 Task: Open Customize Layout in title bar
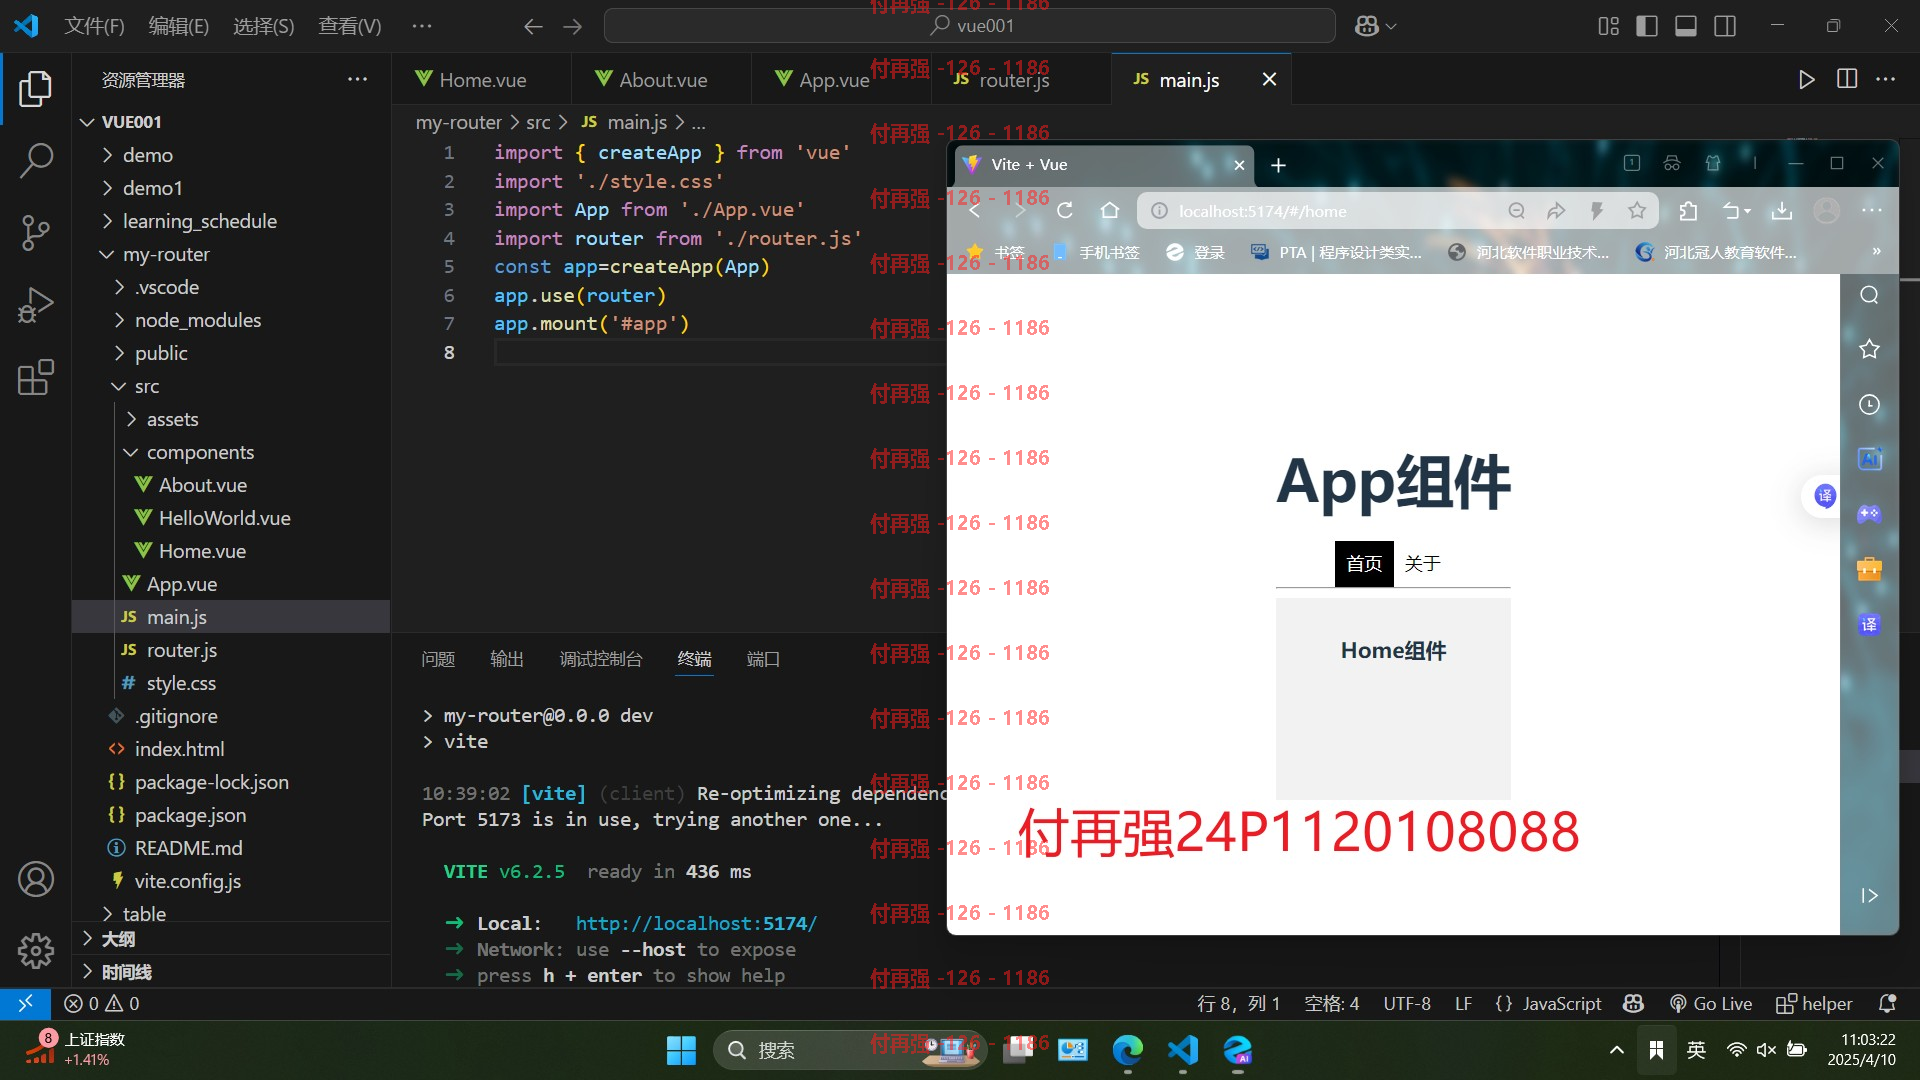pos(1608,26)
